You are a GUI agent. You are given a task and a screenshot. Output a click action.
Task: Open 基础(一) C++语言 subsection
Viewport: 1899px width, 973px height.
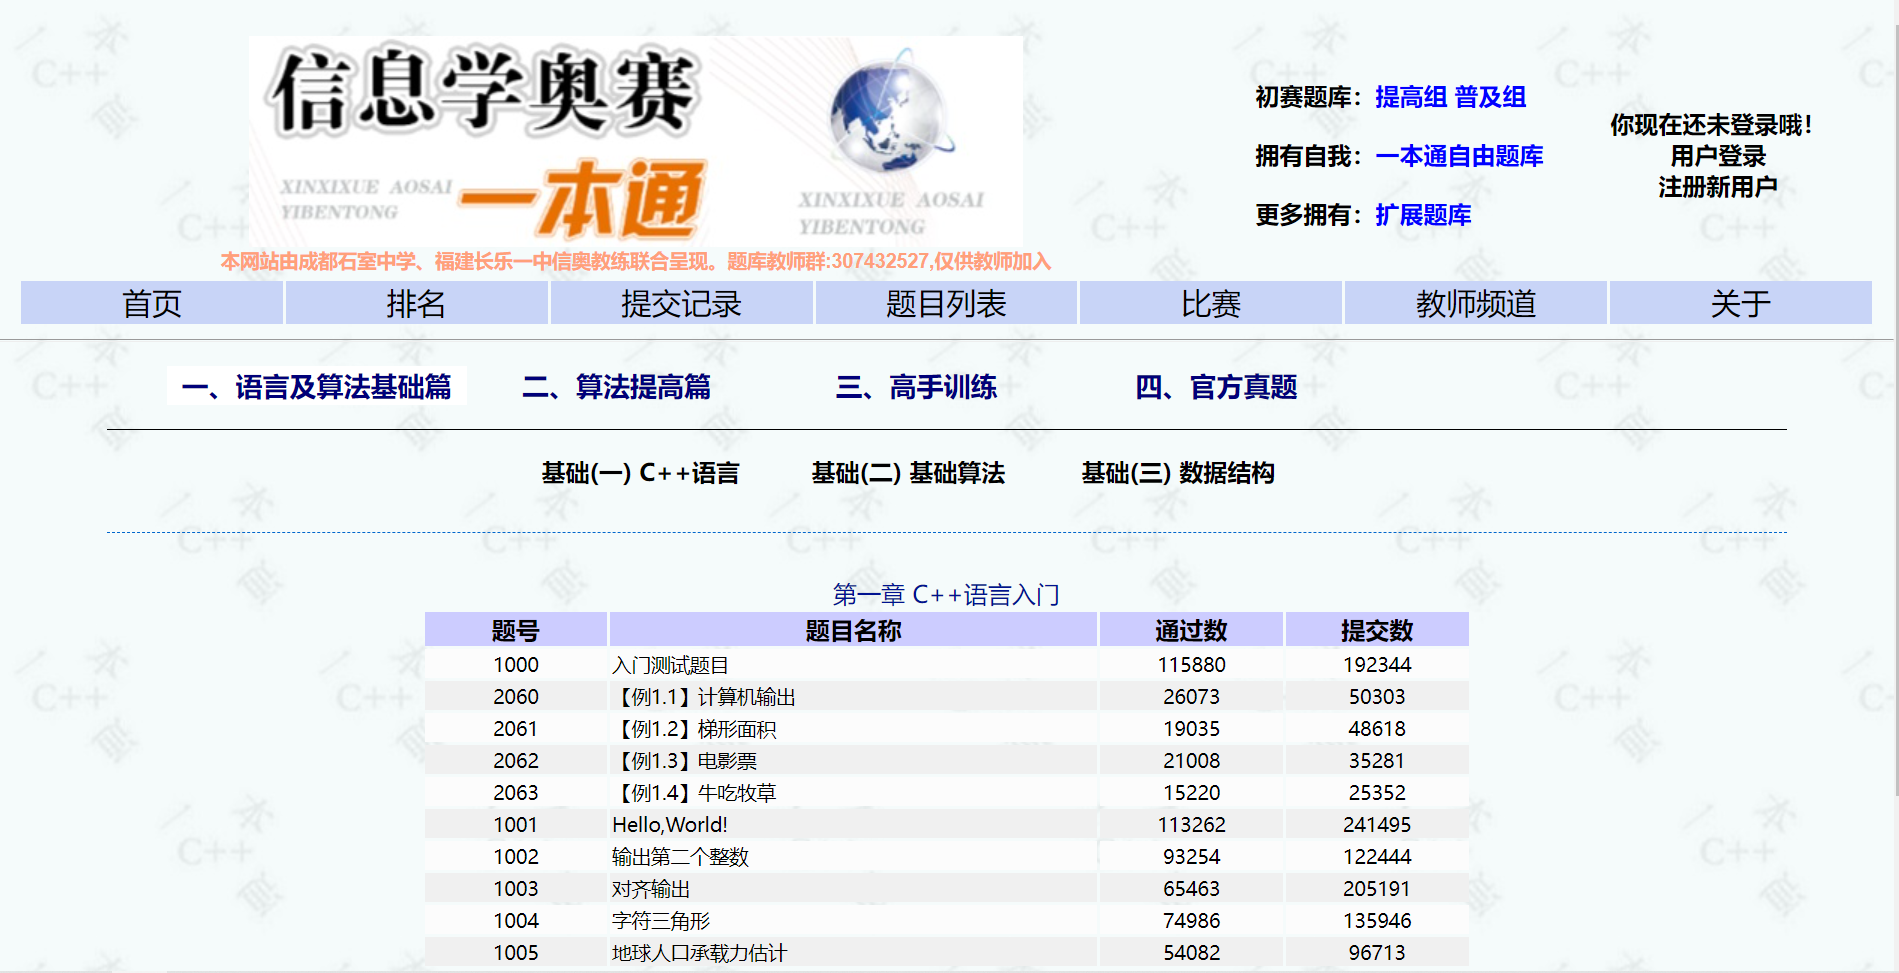(641, 473)
